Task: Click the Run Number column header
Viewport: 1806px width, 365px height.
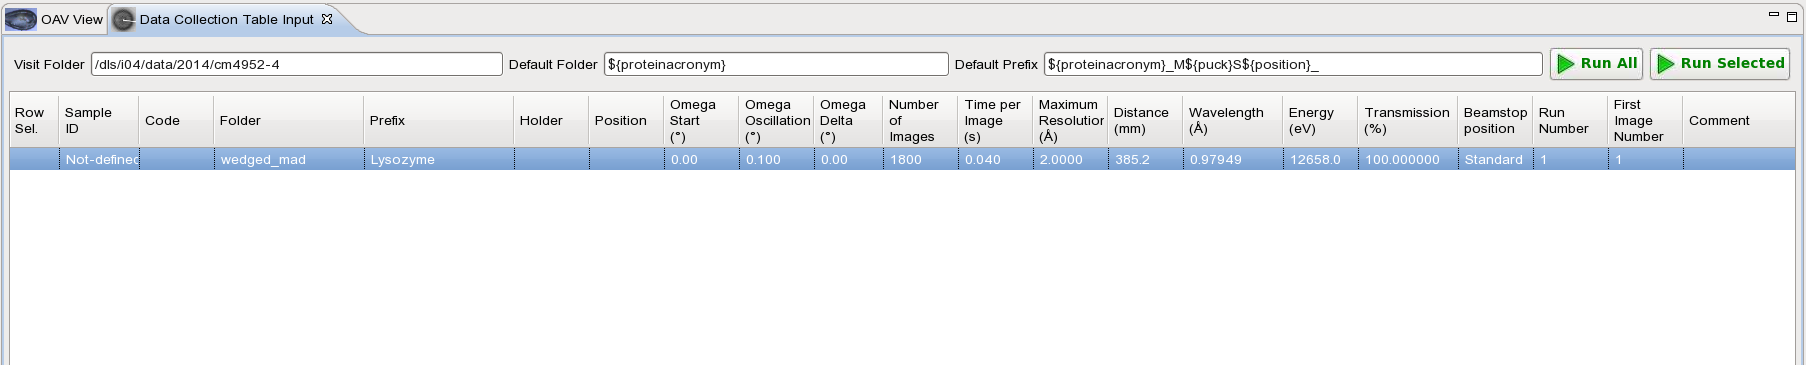Action: pyautogui.click(x=1571, y=121)
